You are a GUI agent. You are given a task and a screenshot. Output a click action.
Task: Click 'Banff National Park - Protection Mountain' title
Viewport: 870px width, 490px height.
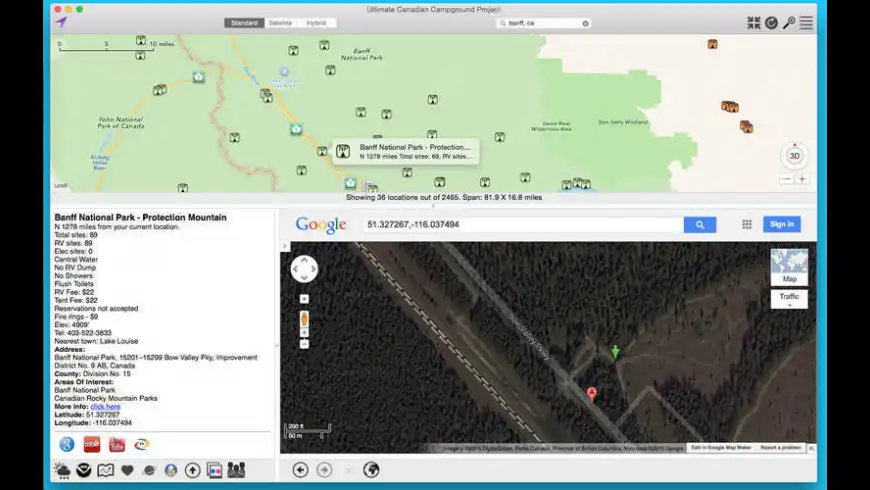coord(140,218)
